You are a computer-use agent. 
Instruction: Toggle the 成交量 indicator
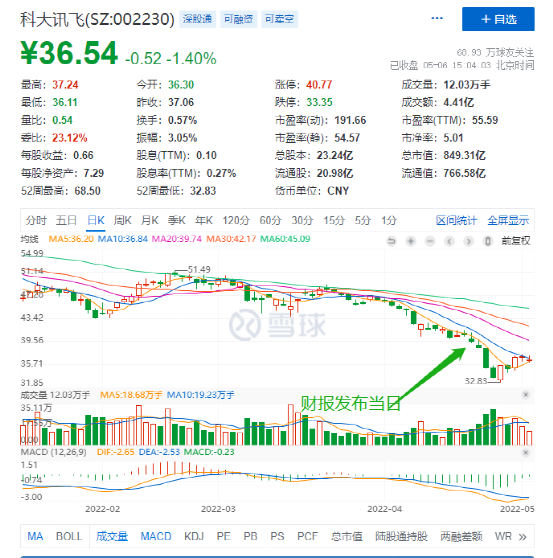point(112,536)
